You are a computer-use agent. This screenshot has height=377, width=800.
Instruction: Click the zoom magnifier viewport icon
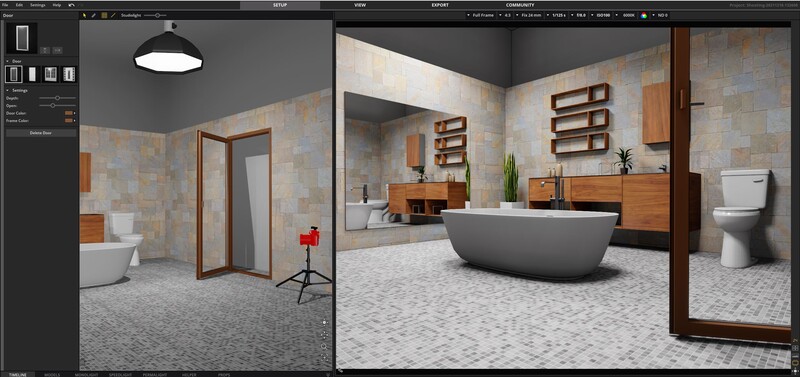tap(324, 346)
